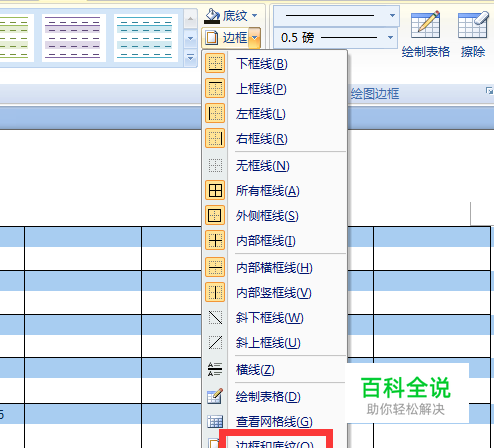This screenshot has width=494, height=448.
Task: Click the 底纹 shading paint bucket icon
Action: [212, 16]
